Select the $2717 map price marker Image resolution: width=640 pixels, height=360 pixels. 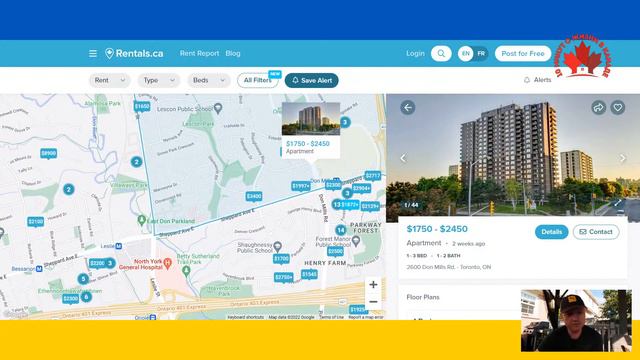click(x=373, y=176)
